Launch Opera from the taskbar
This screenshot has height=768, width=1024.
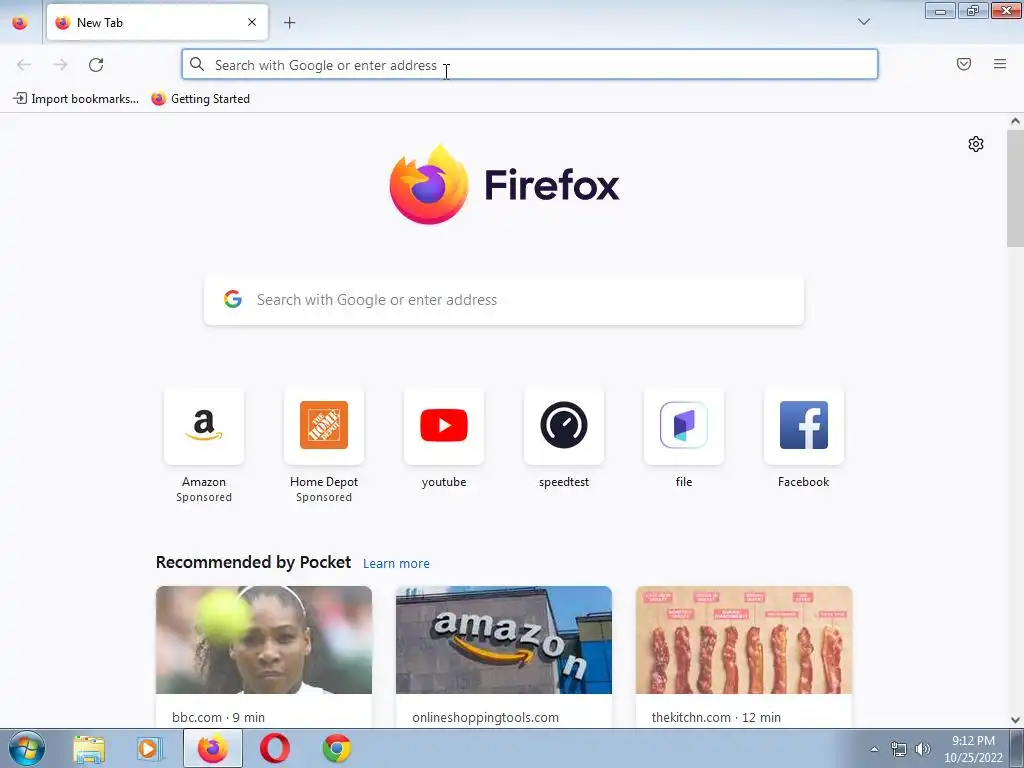pos(275,748)
